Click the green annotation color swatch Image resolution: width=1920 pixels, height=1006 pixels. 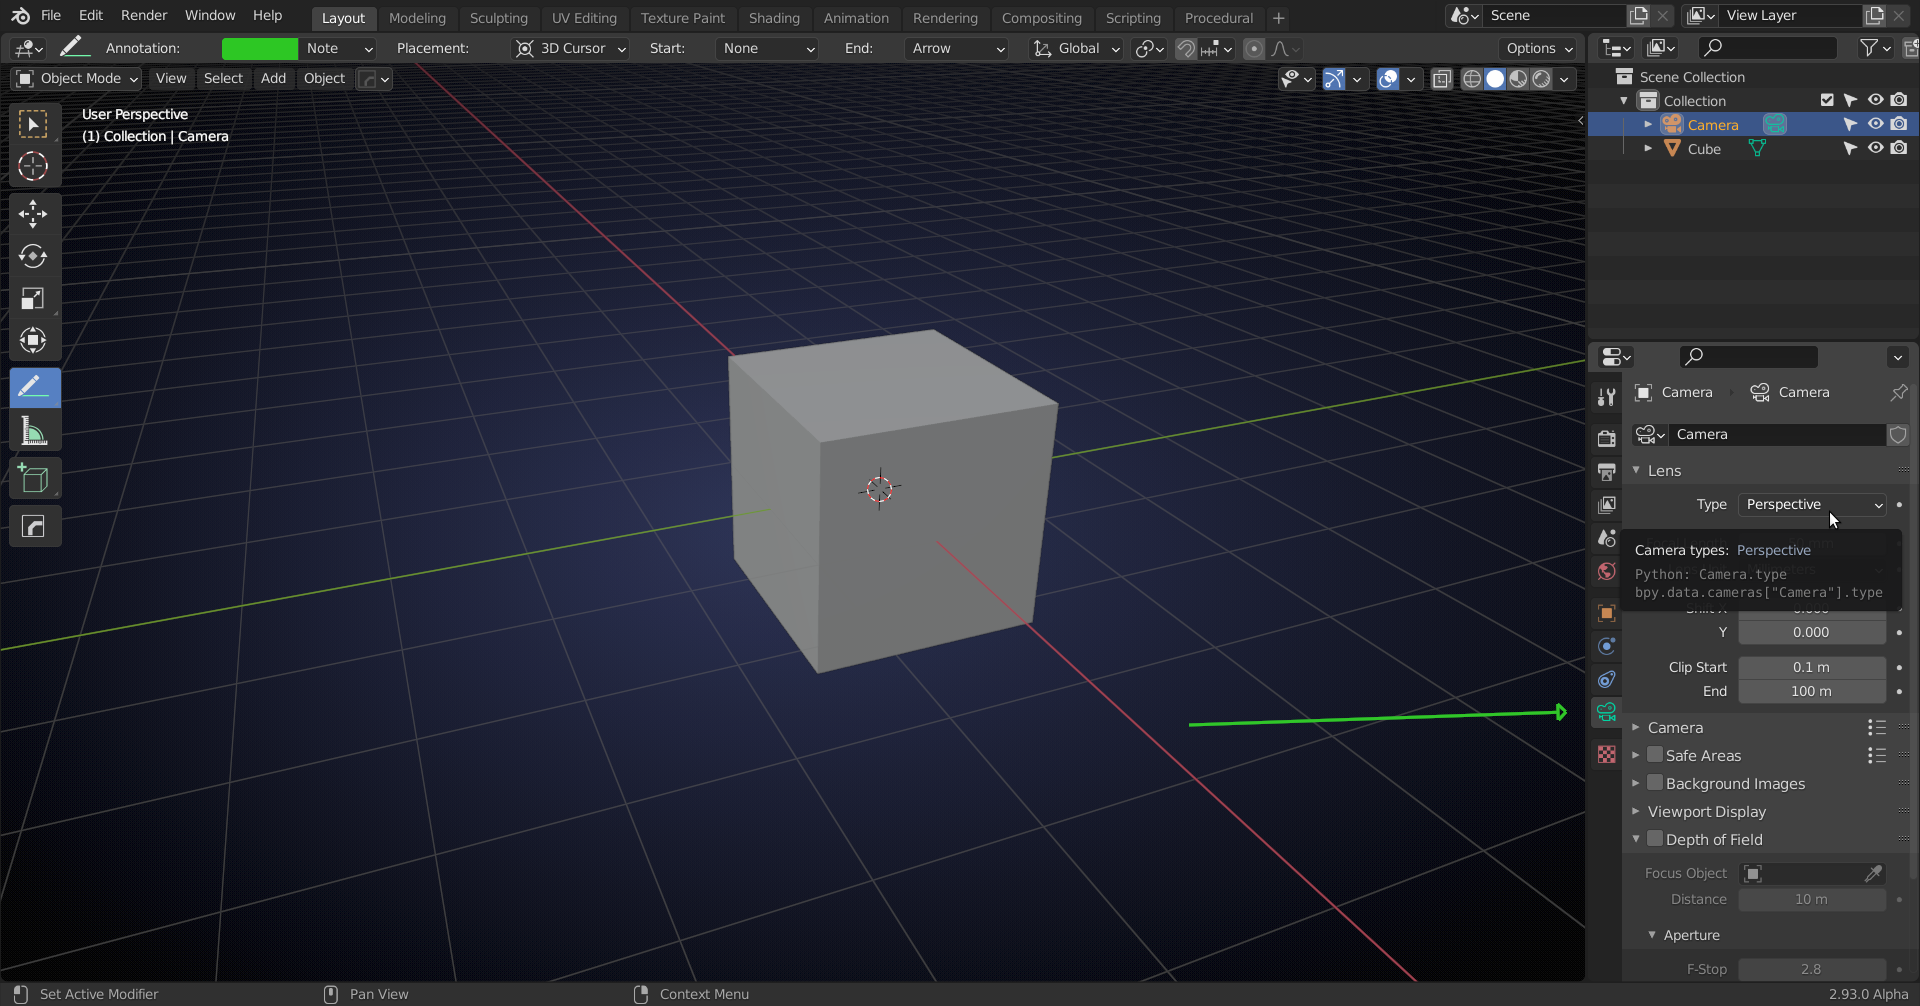[259, 48]
